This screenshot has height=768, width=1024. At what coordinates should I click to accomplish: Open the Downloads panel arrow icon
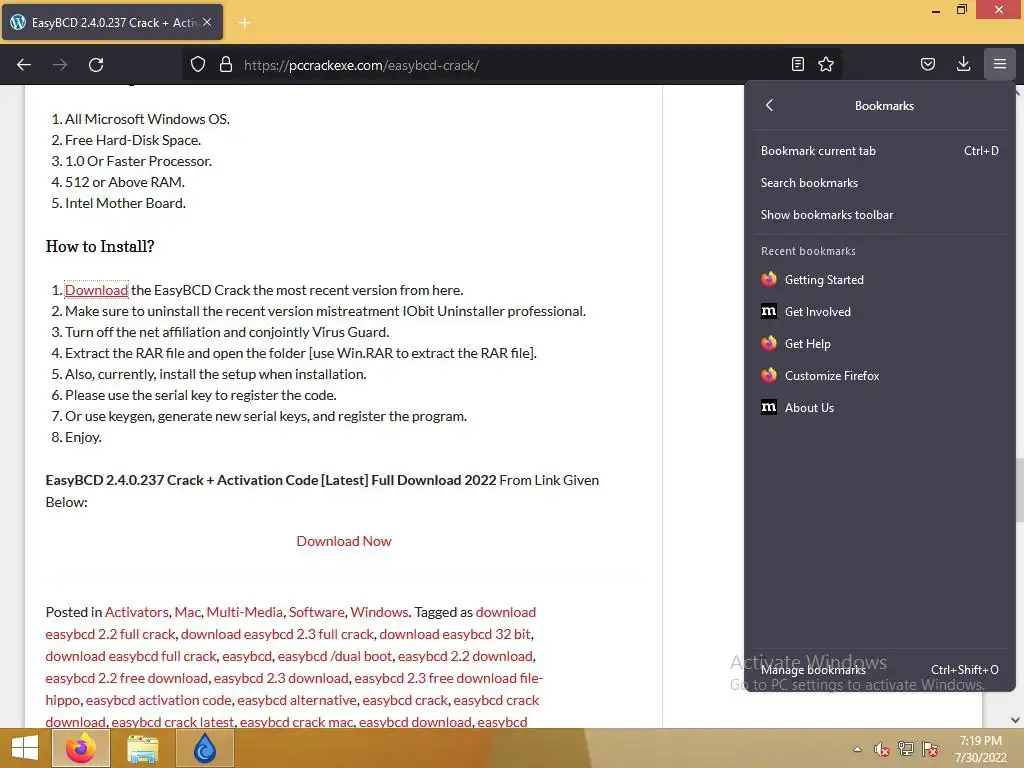tap(963, 64)
